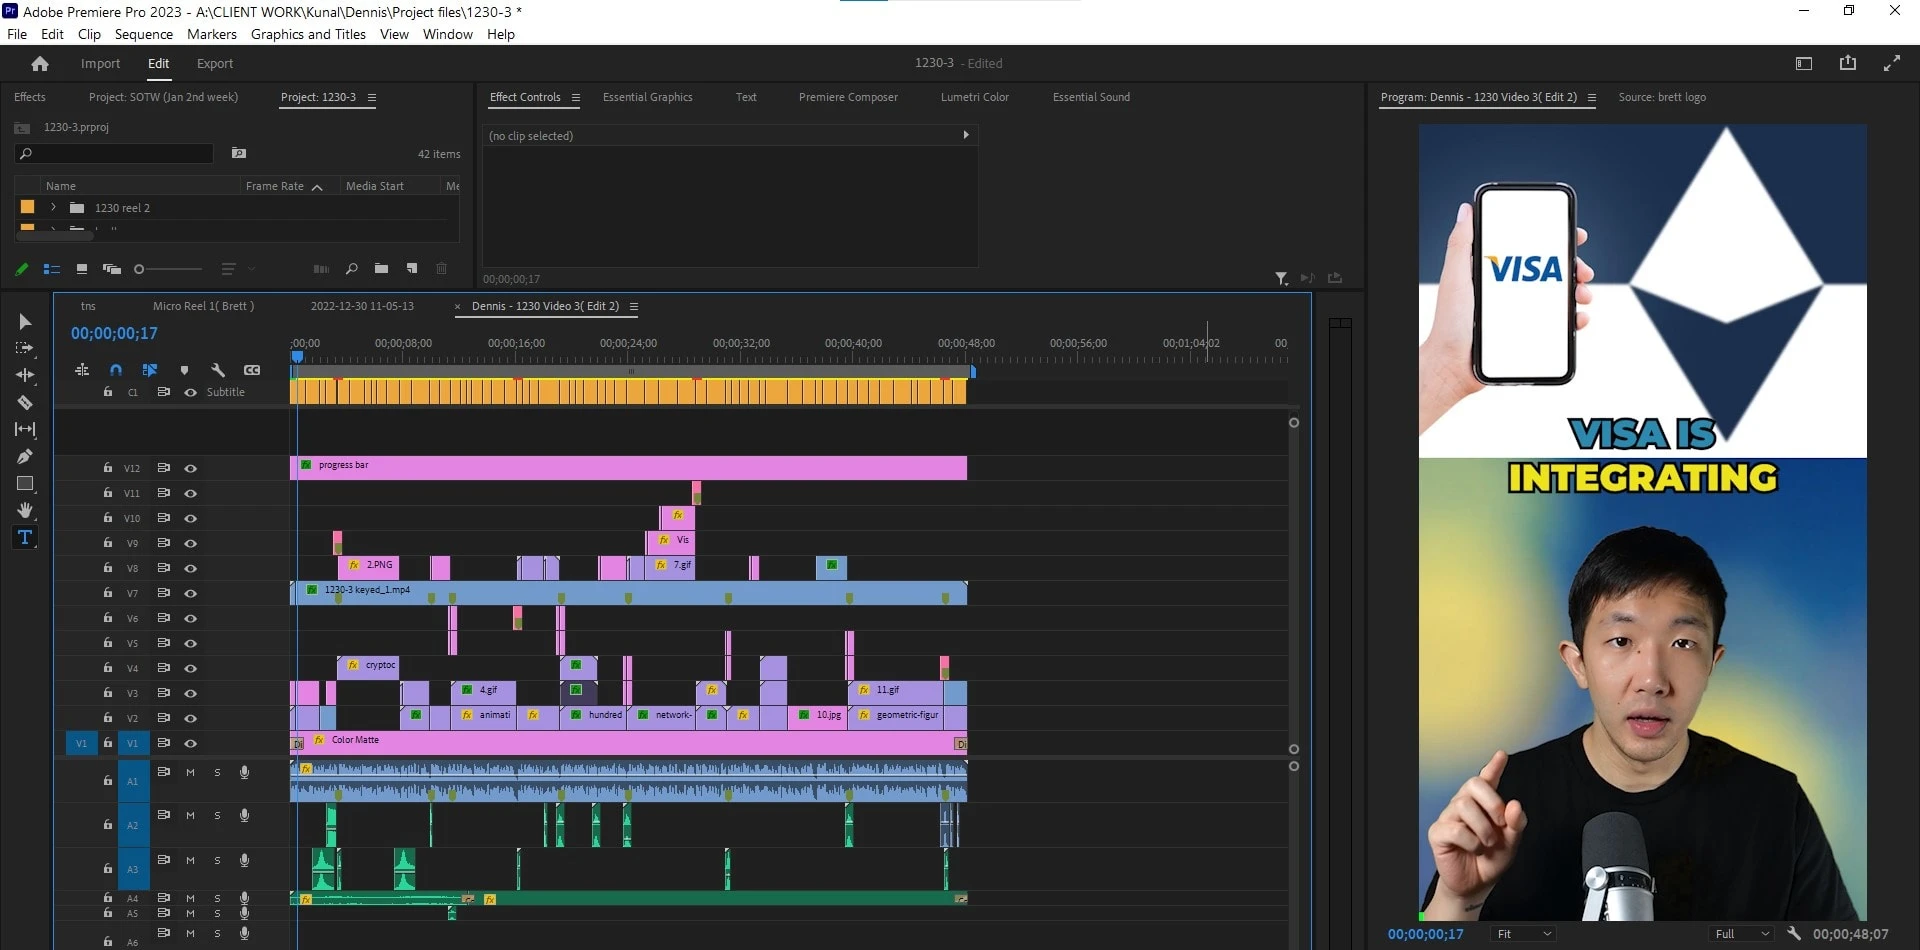Image resolution: width=1920 pixels, height=950 pixels.
Task: Toggle V1 track output eye
Action: coord(190,743)
